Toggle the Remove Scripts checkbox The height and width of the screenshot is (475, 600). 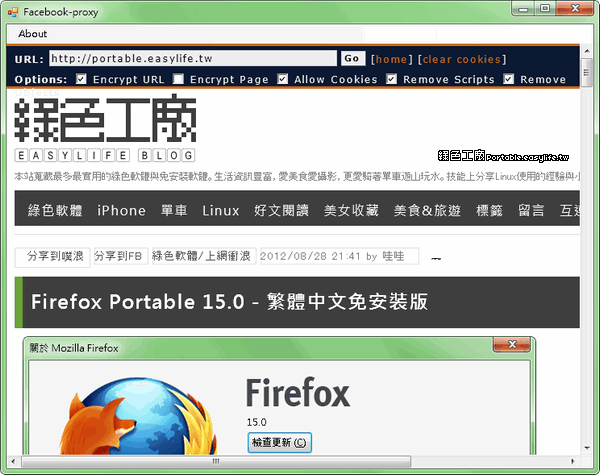click(391, 79)
